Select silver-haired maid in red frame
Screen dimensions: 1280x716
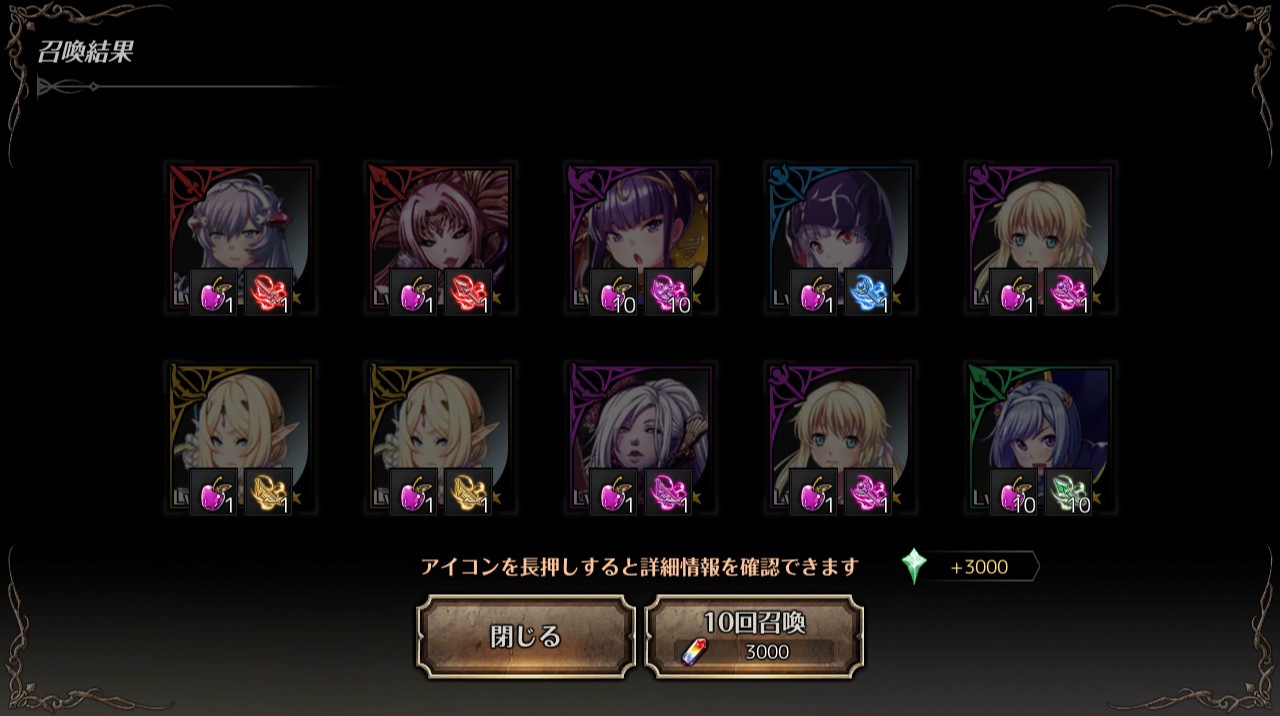coord(240,239)
